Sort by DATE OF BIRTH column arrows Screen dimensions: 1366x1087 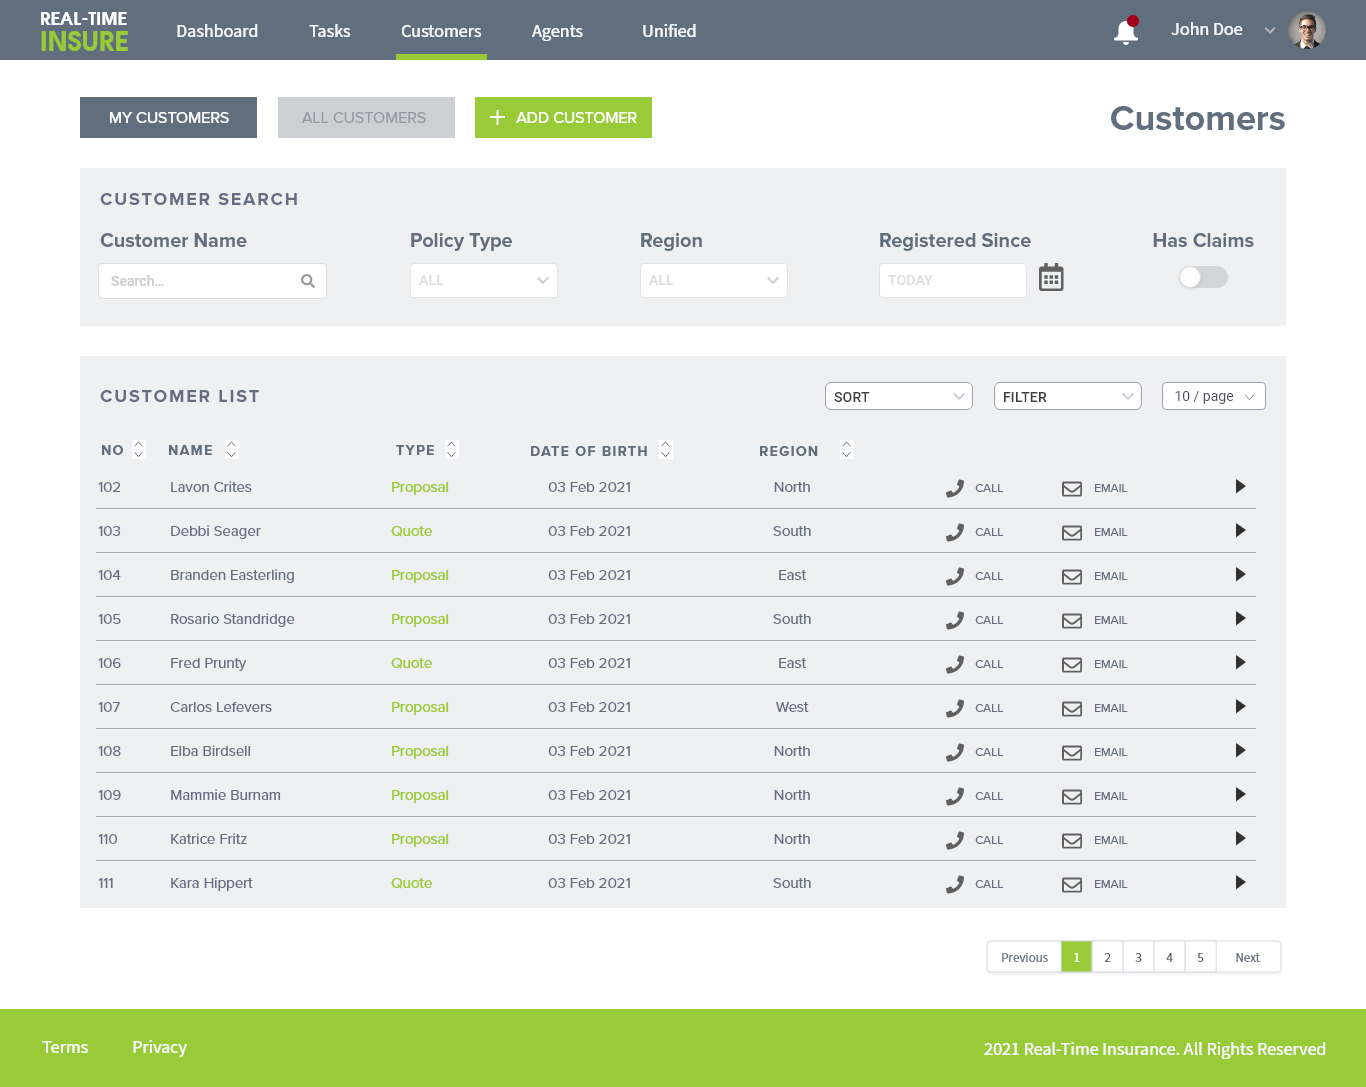coord(666,450)
